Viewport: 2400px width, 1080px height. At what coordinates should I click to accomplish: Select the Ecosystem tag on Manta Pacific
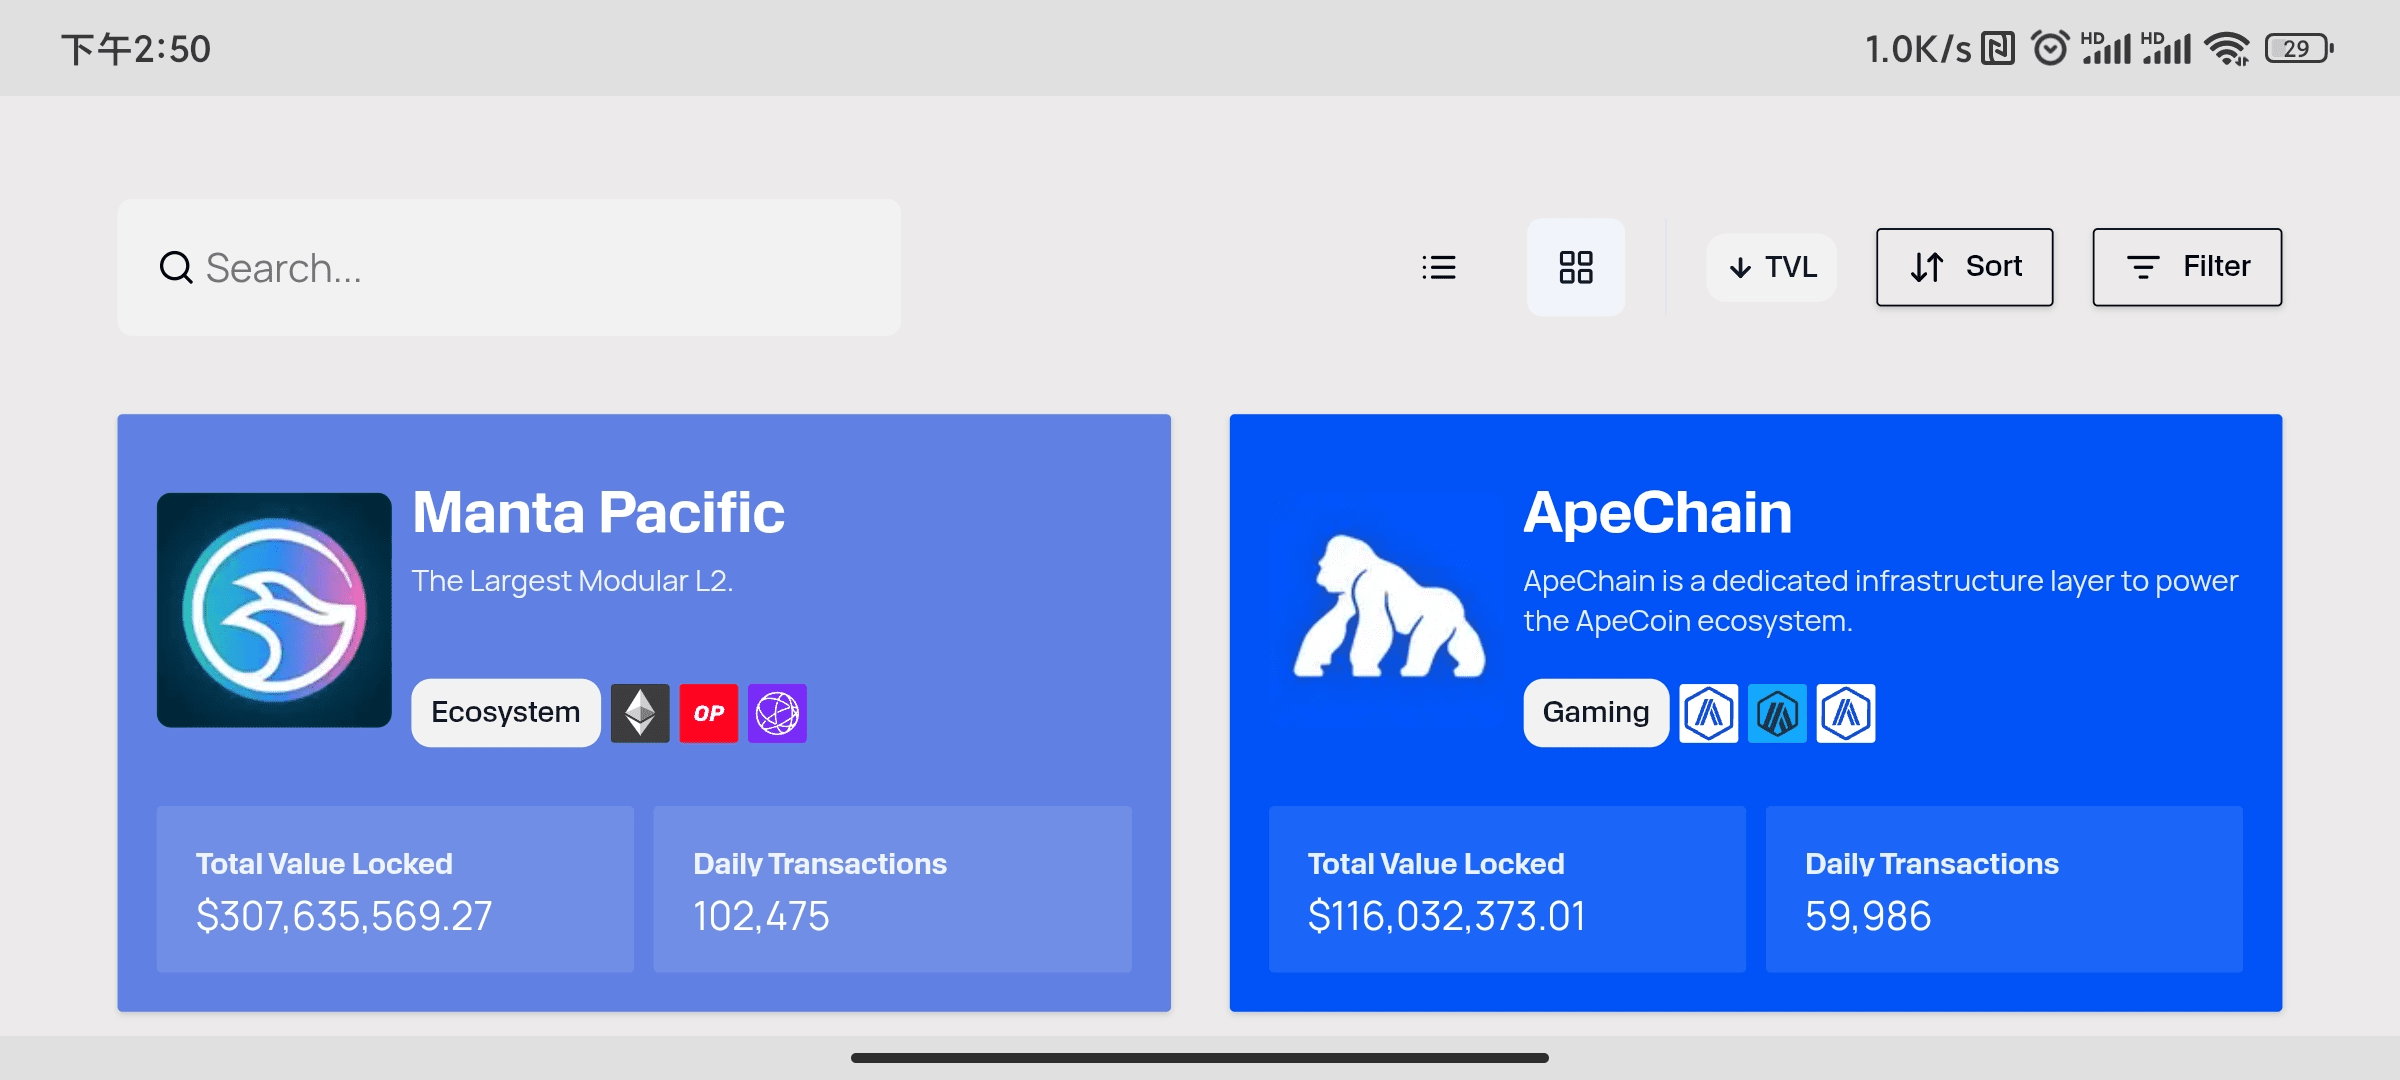coord(506,712)
